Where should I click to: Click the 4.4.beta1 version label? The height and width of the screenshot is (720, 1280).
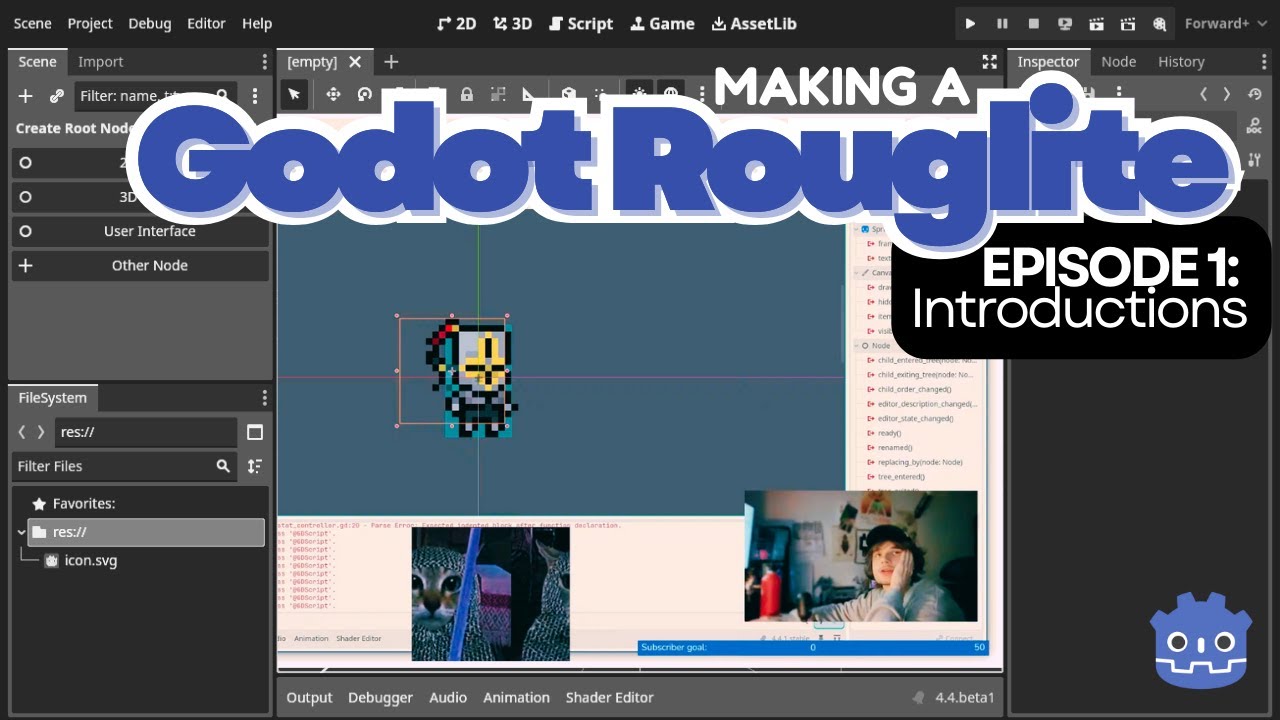(x=965, y=697)
